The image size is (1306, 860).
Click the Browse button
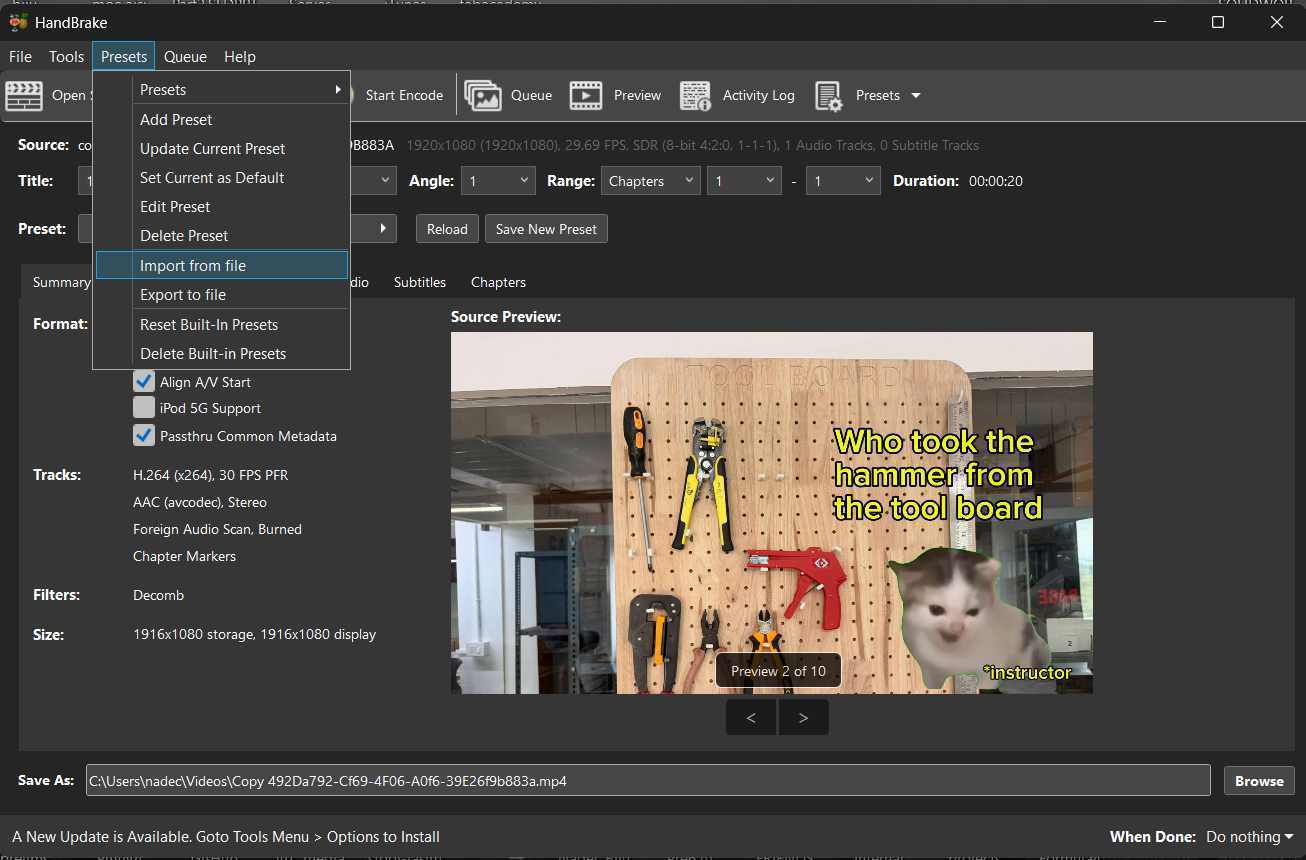point(1259,781)
